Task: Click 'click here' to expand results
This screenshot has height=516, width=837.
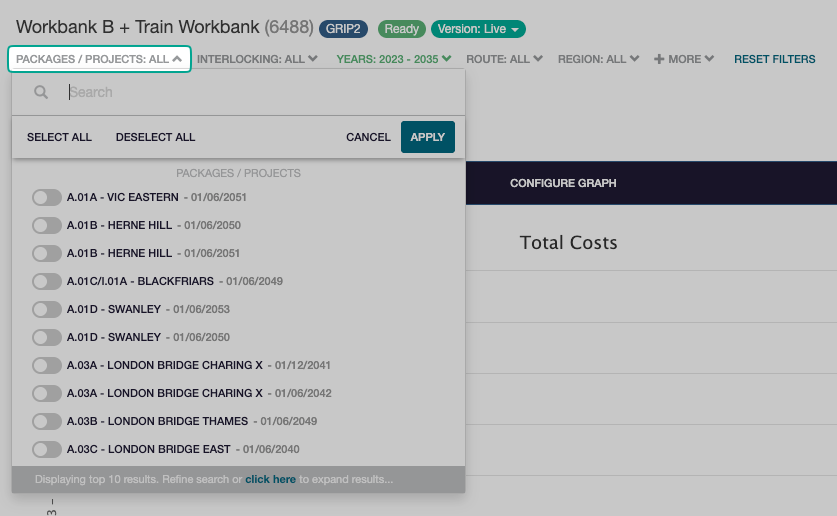Action: tap(270, 480)
